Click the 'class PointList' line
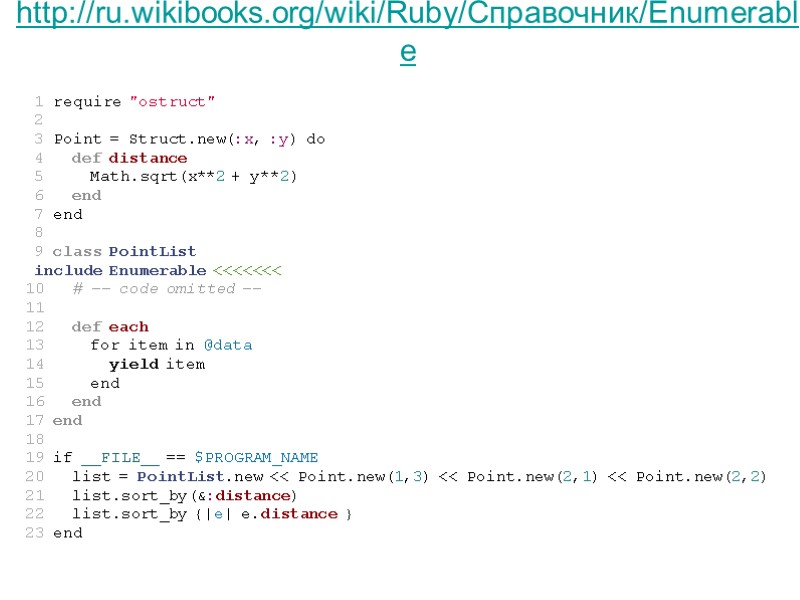Image resolution: width=800 pixels, height=600 pixels. pyautogui.click(x=124, y=251)
